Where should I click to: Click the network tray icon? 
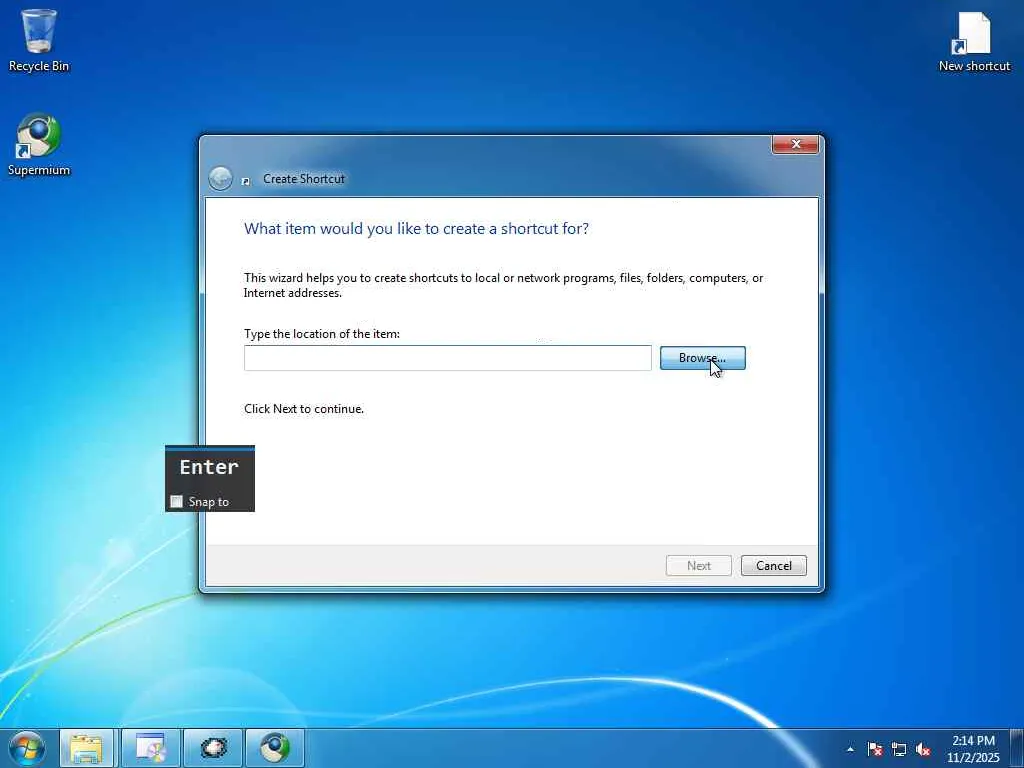(899, 749)
